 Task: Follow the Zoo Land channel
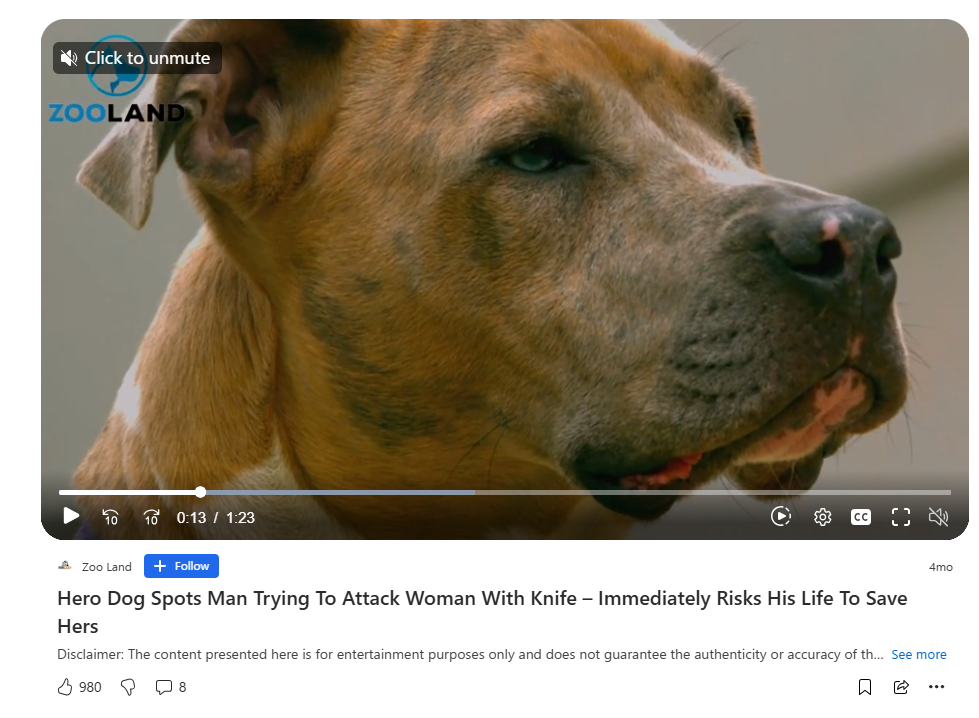click(181, 566)
